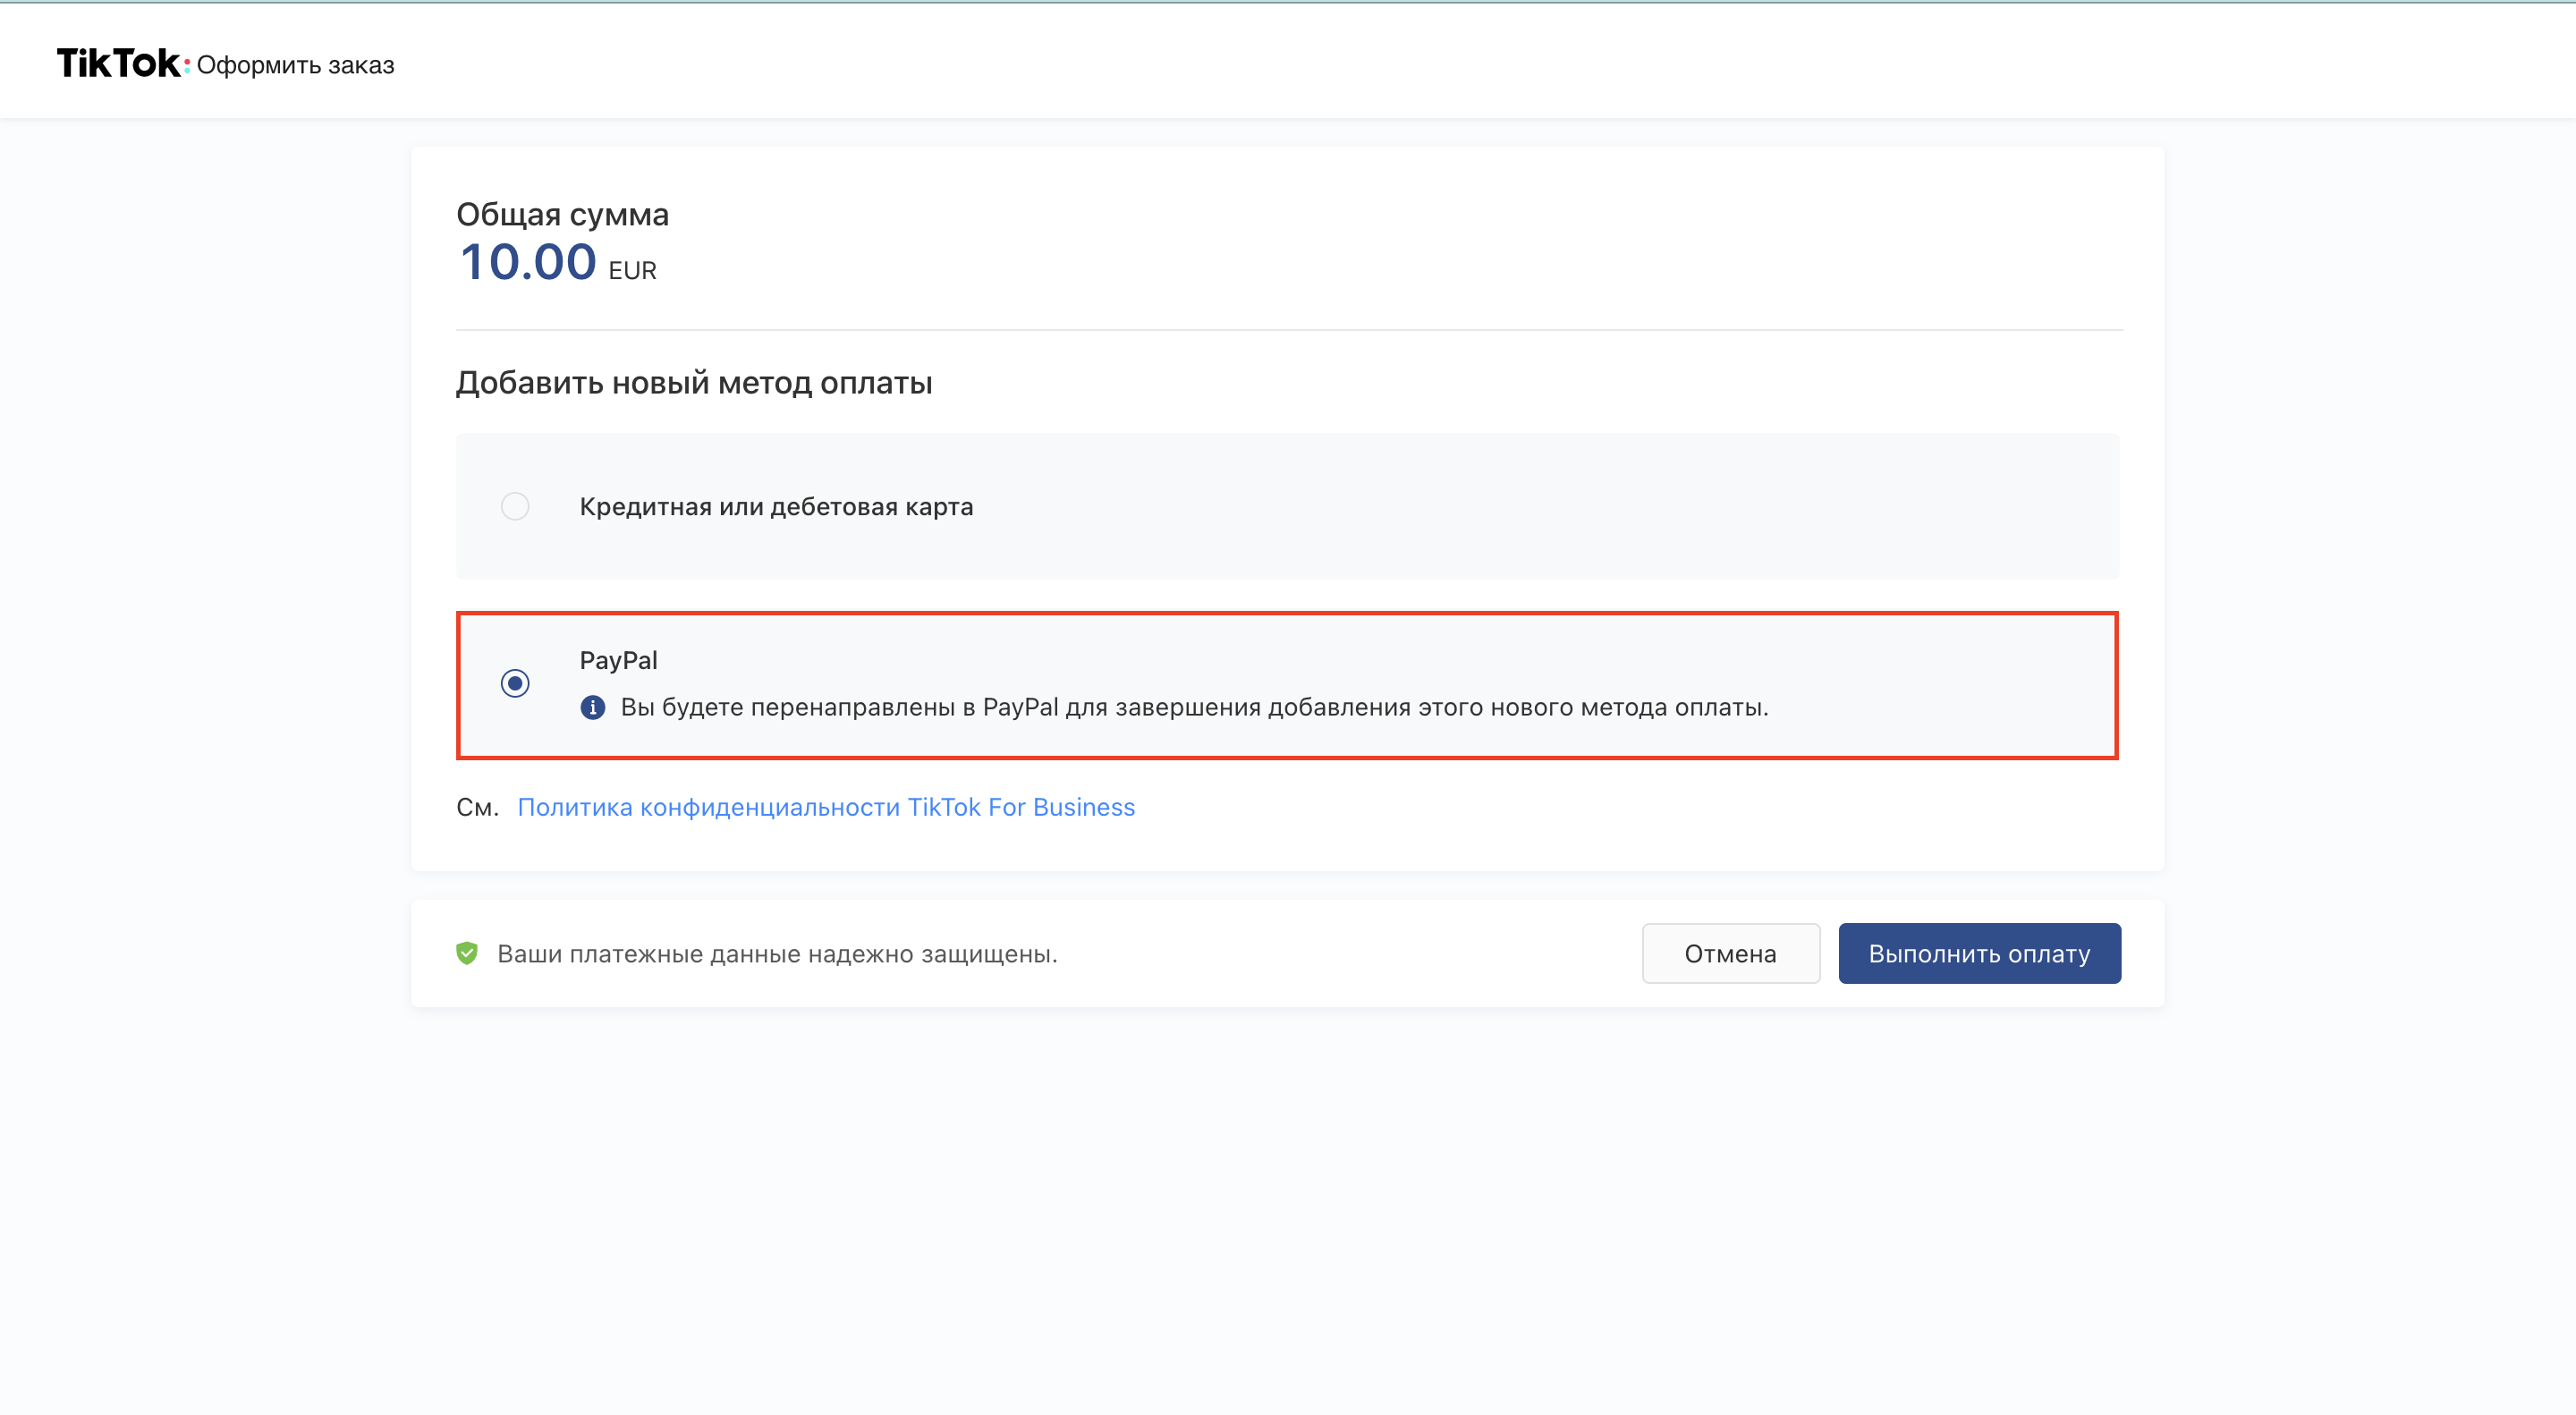Click the TikTok logo in header
This screenshot has height=1415, width=2576.
click(x=119, y=63)
